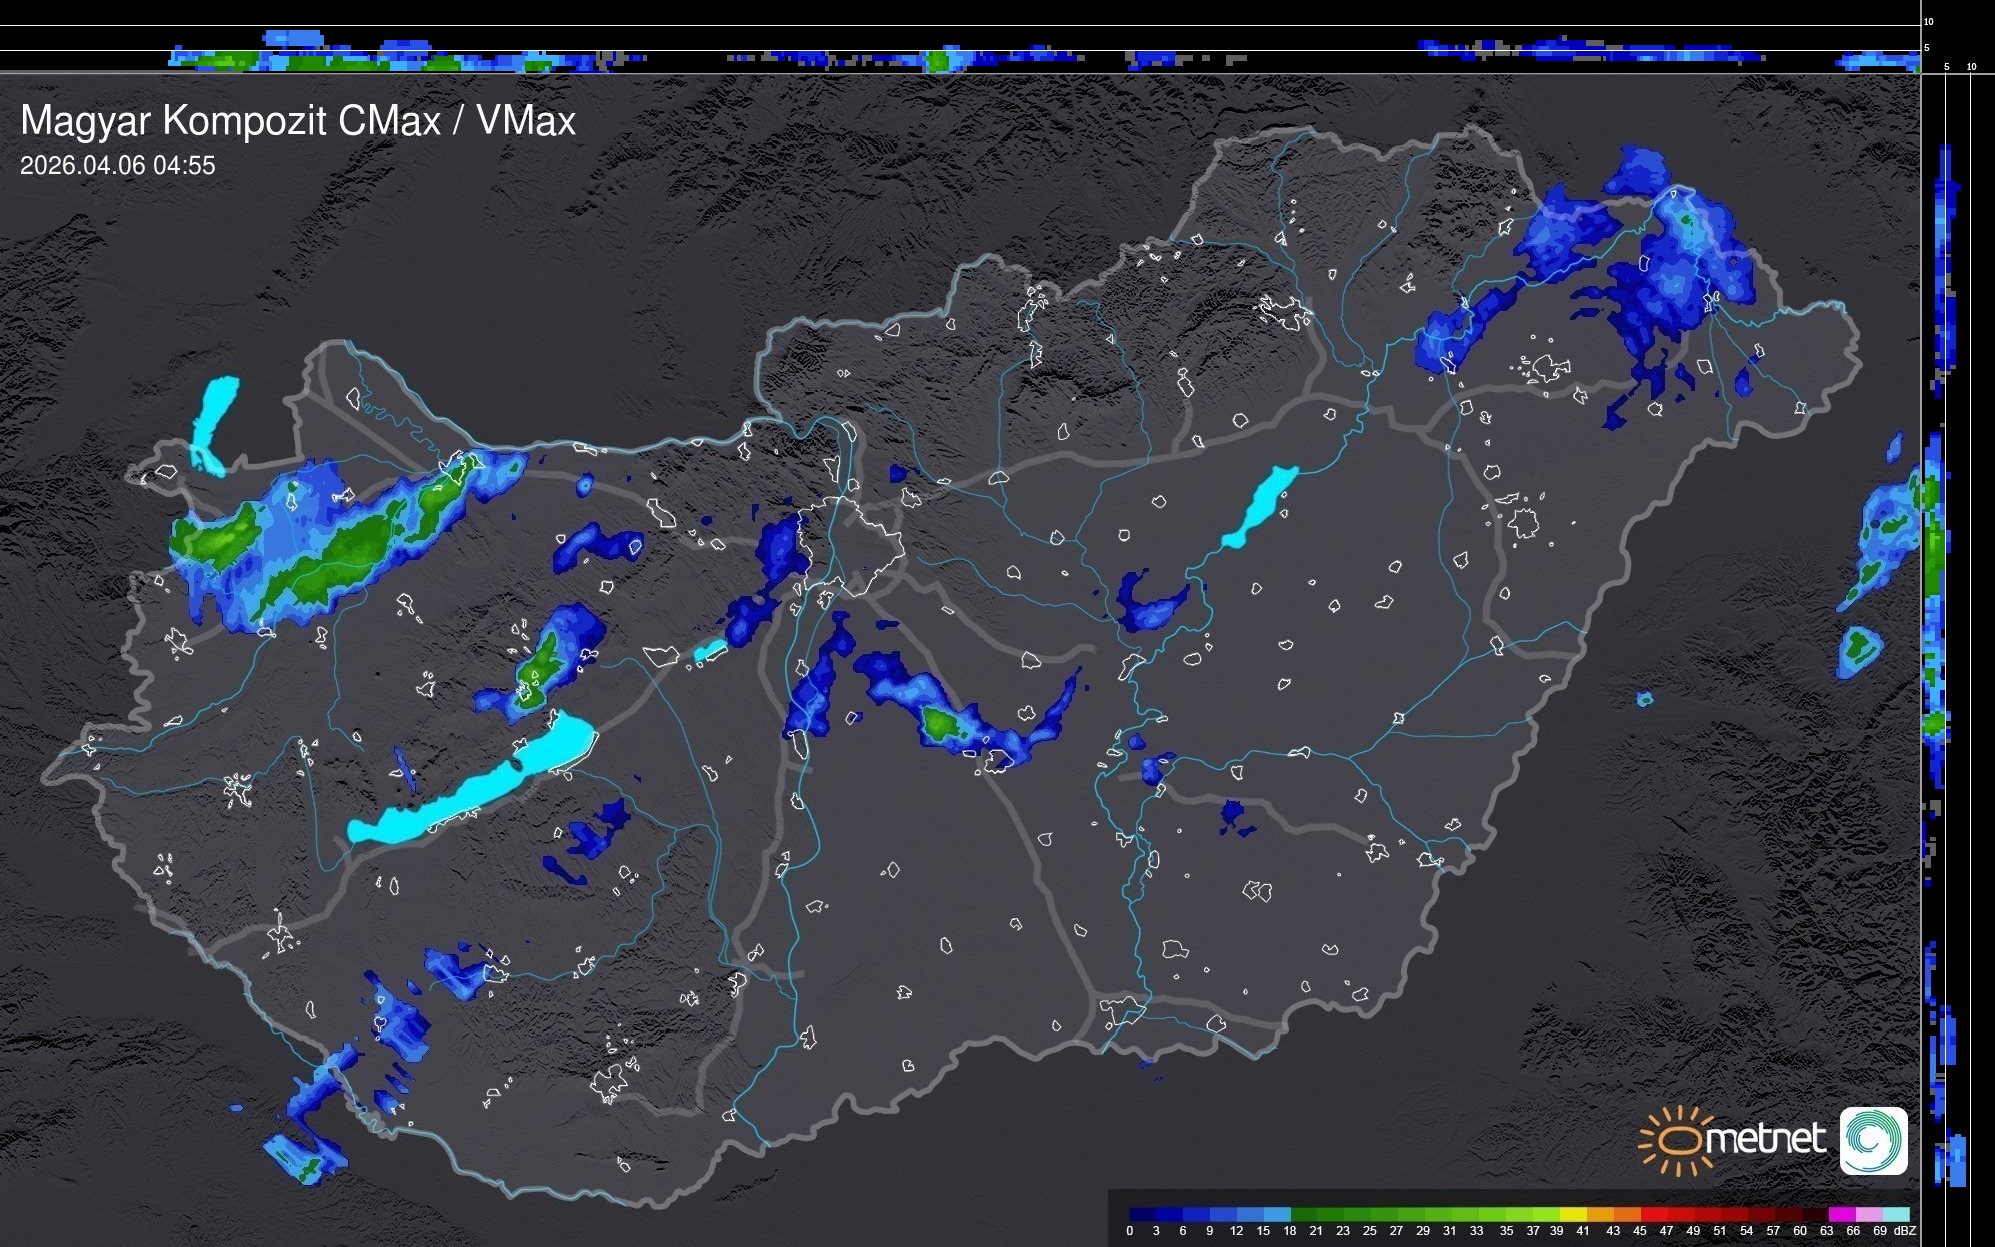Click the yellow 39 dBZ legend swatch
The image size is (1995, 1247).
tap(1573, 1215)
